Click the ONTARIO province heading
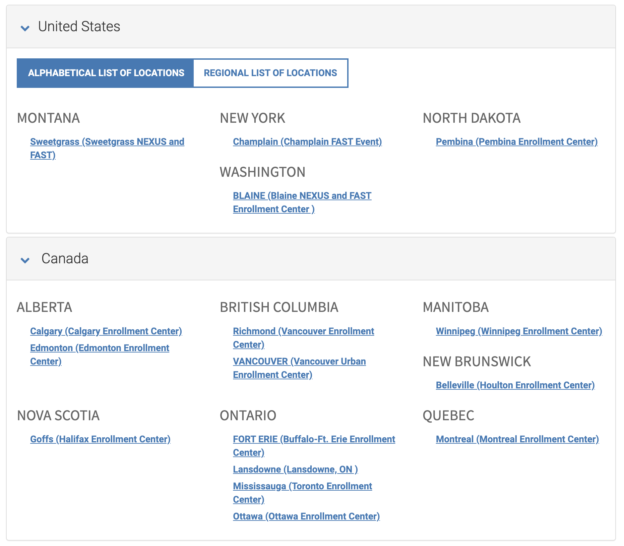Screen dimensions: 624x546 [x=248, y=415]
